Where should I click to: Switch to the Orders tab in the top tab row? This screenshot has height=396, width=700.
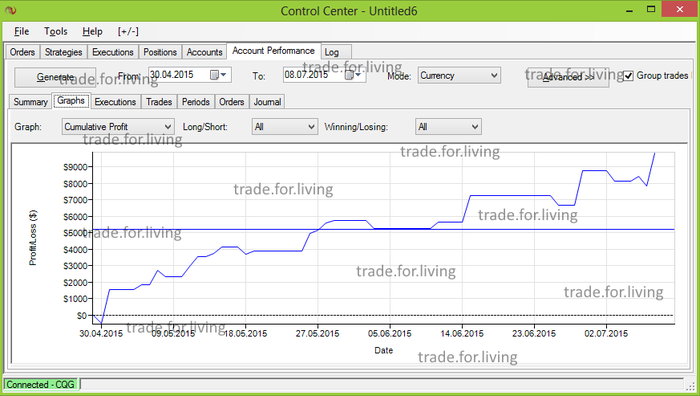pos(22,52)
